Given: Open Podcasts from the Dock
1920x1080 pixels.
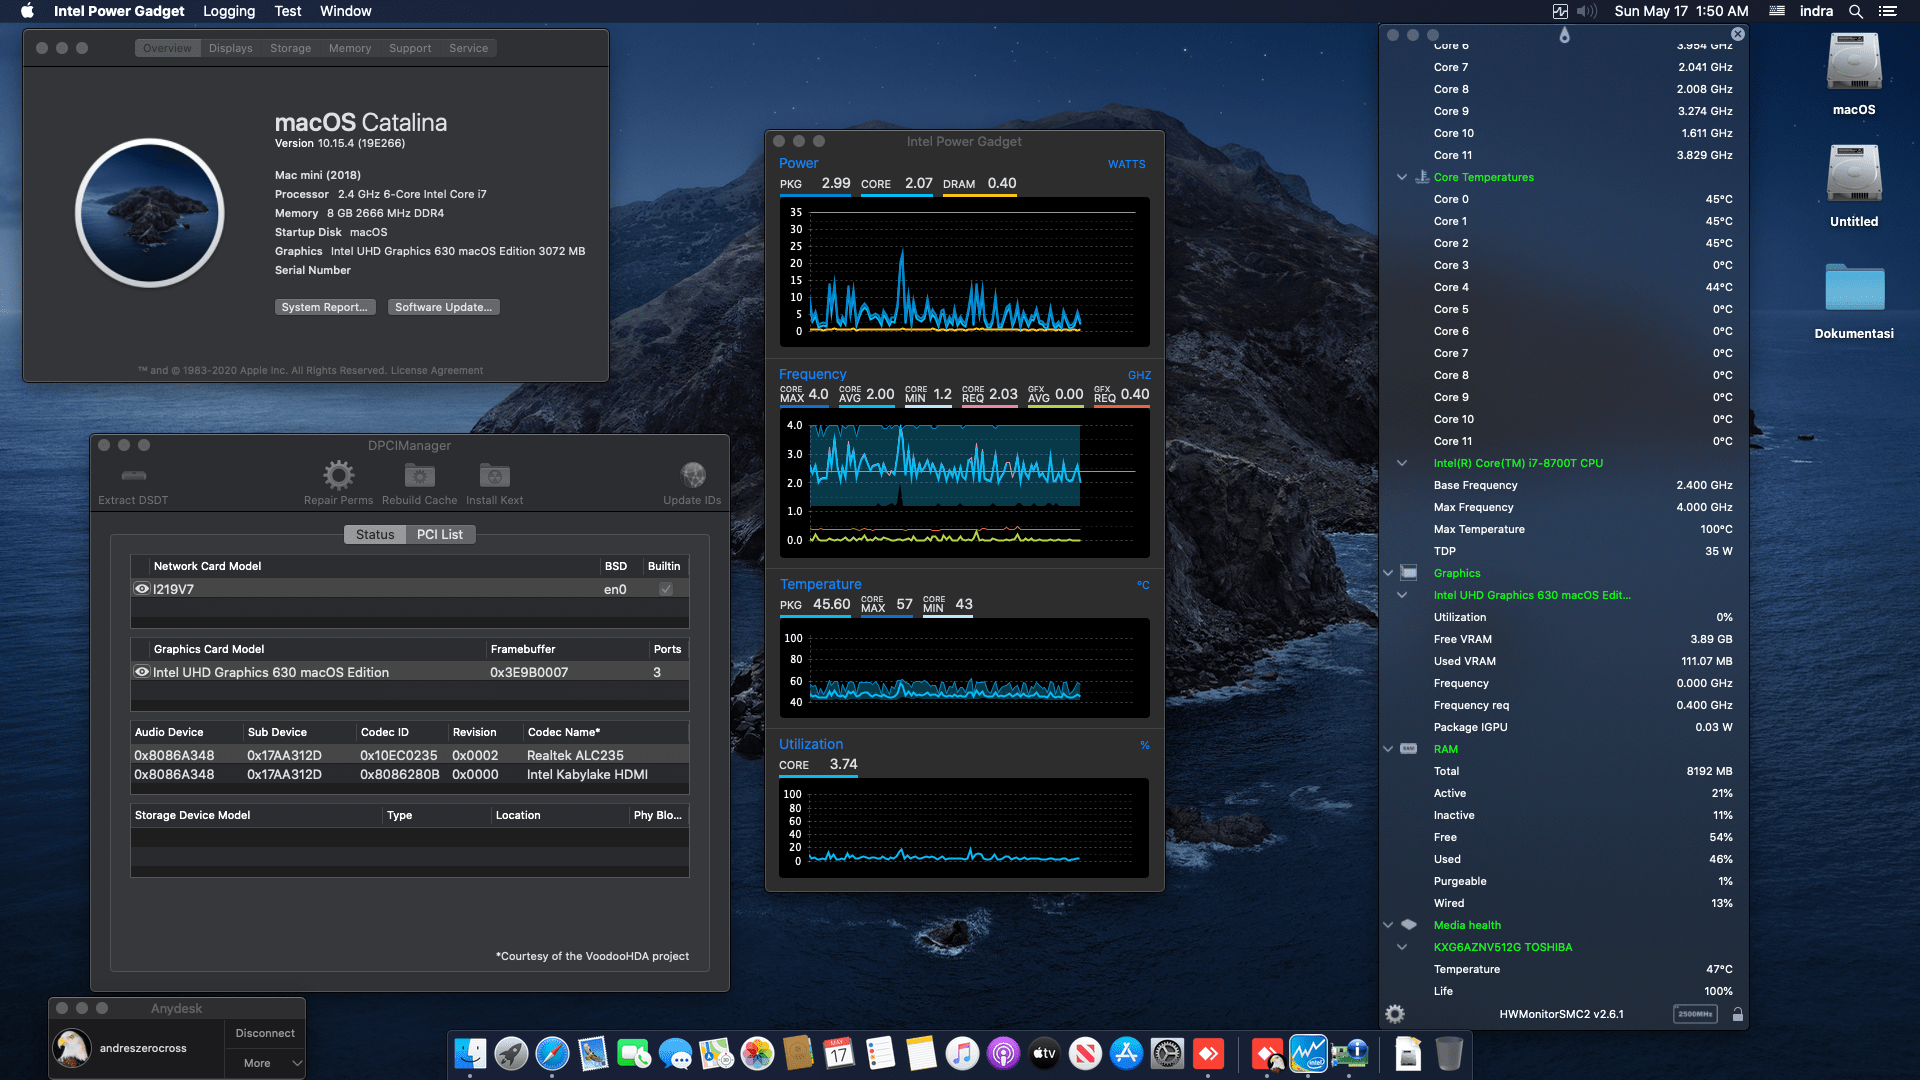Looking at the screenshot, I should (x=1003, y=1053).
